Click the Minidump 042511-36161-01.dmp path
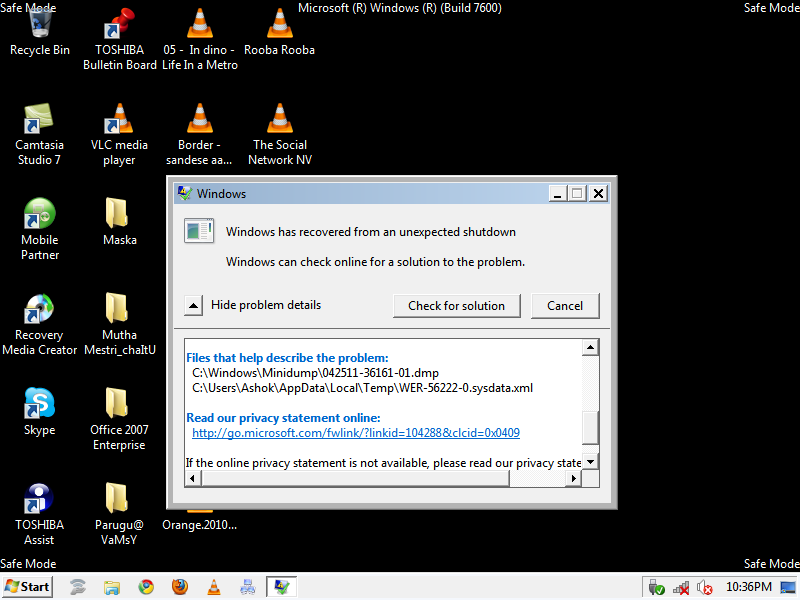This screenshot has width=800, height=600. [315, 373]
